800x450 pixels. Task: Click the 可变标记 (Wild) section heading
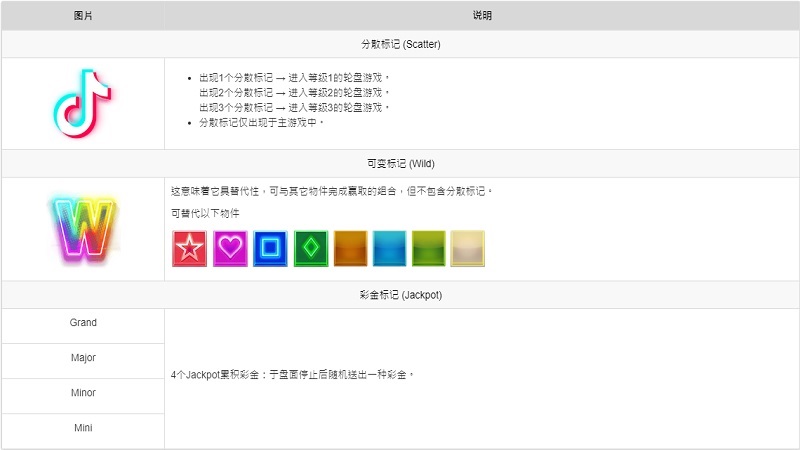401,164
